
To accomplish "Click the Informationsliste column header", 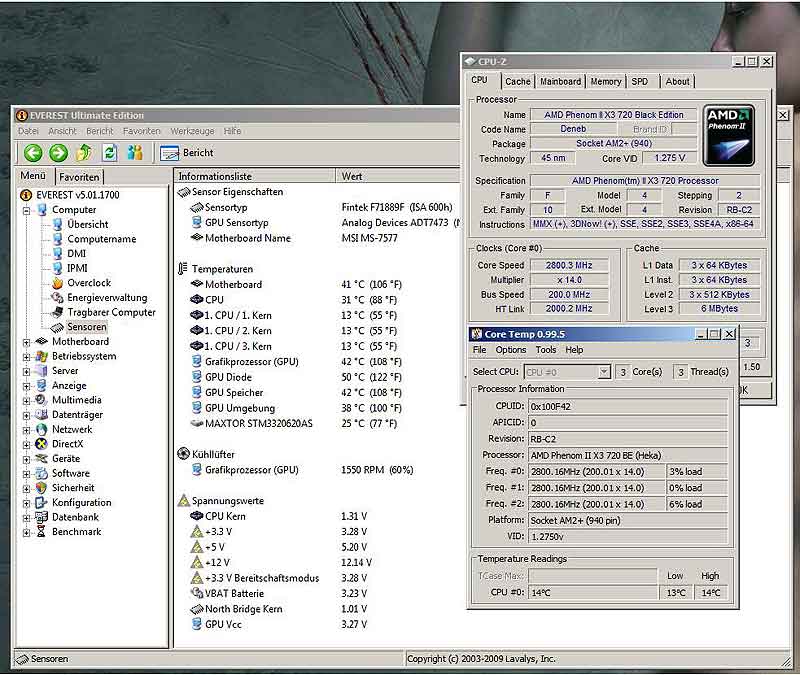I will [x=254, y=176].
